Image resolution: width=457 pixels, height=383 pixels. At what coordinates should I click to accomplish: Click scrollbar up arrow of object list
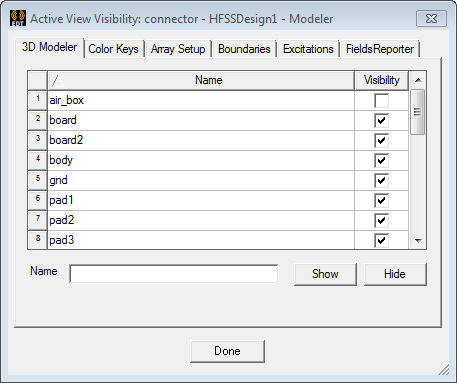click(418, 80)
